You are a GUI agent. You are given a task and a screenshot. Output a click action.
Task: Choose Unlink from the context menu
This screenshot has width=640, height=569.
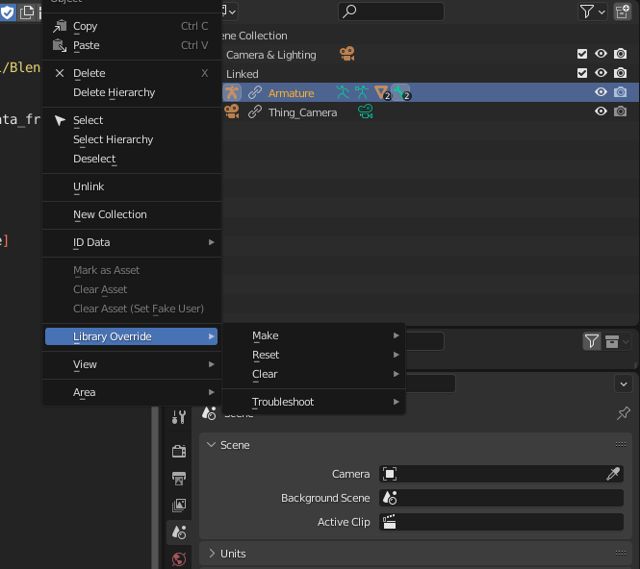click(132, 187)
